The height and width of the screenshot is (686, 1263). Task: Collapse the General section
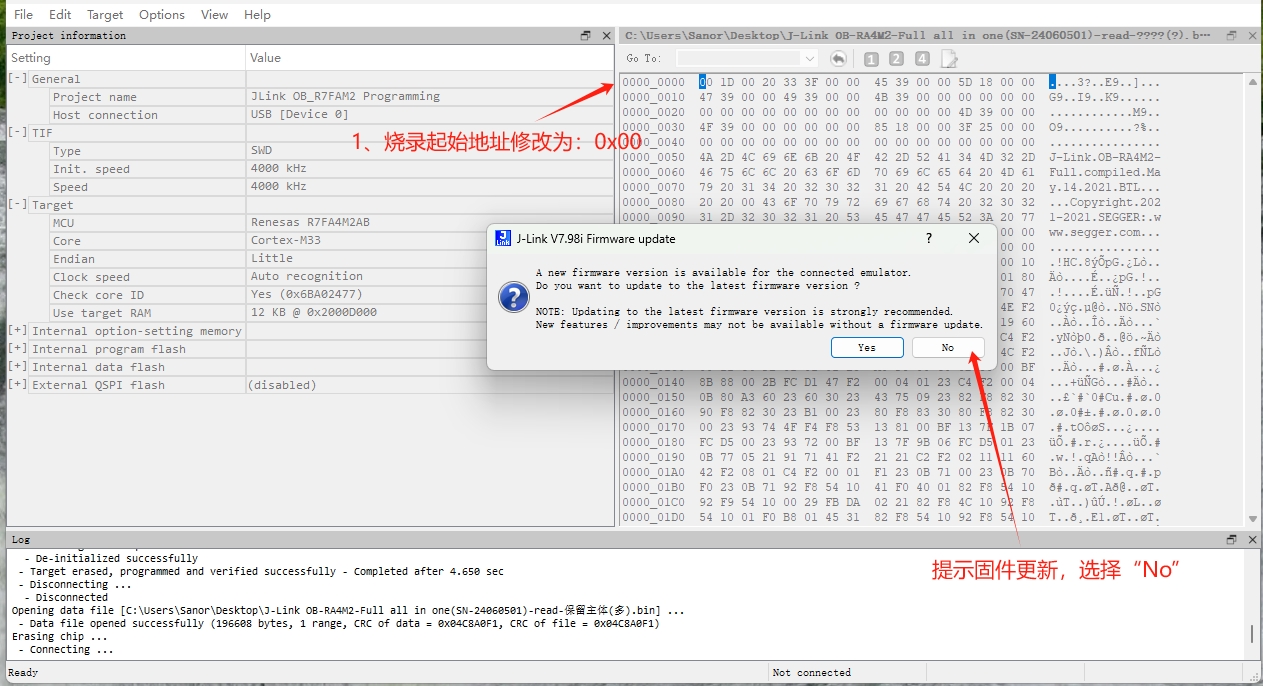coord(18,79)
